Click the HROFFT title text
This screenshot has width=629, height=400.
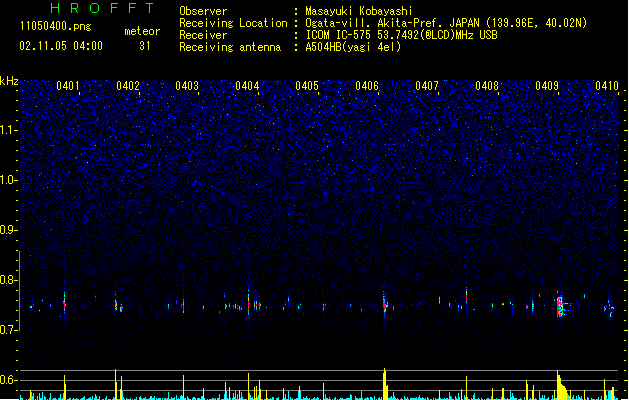102,8
